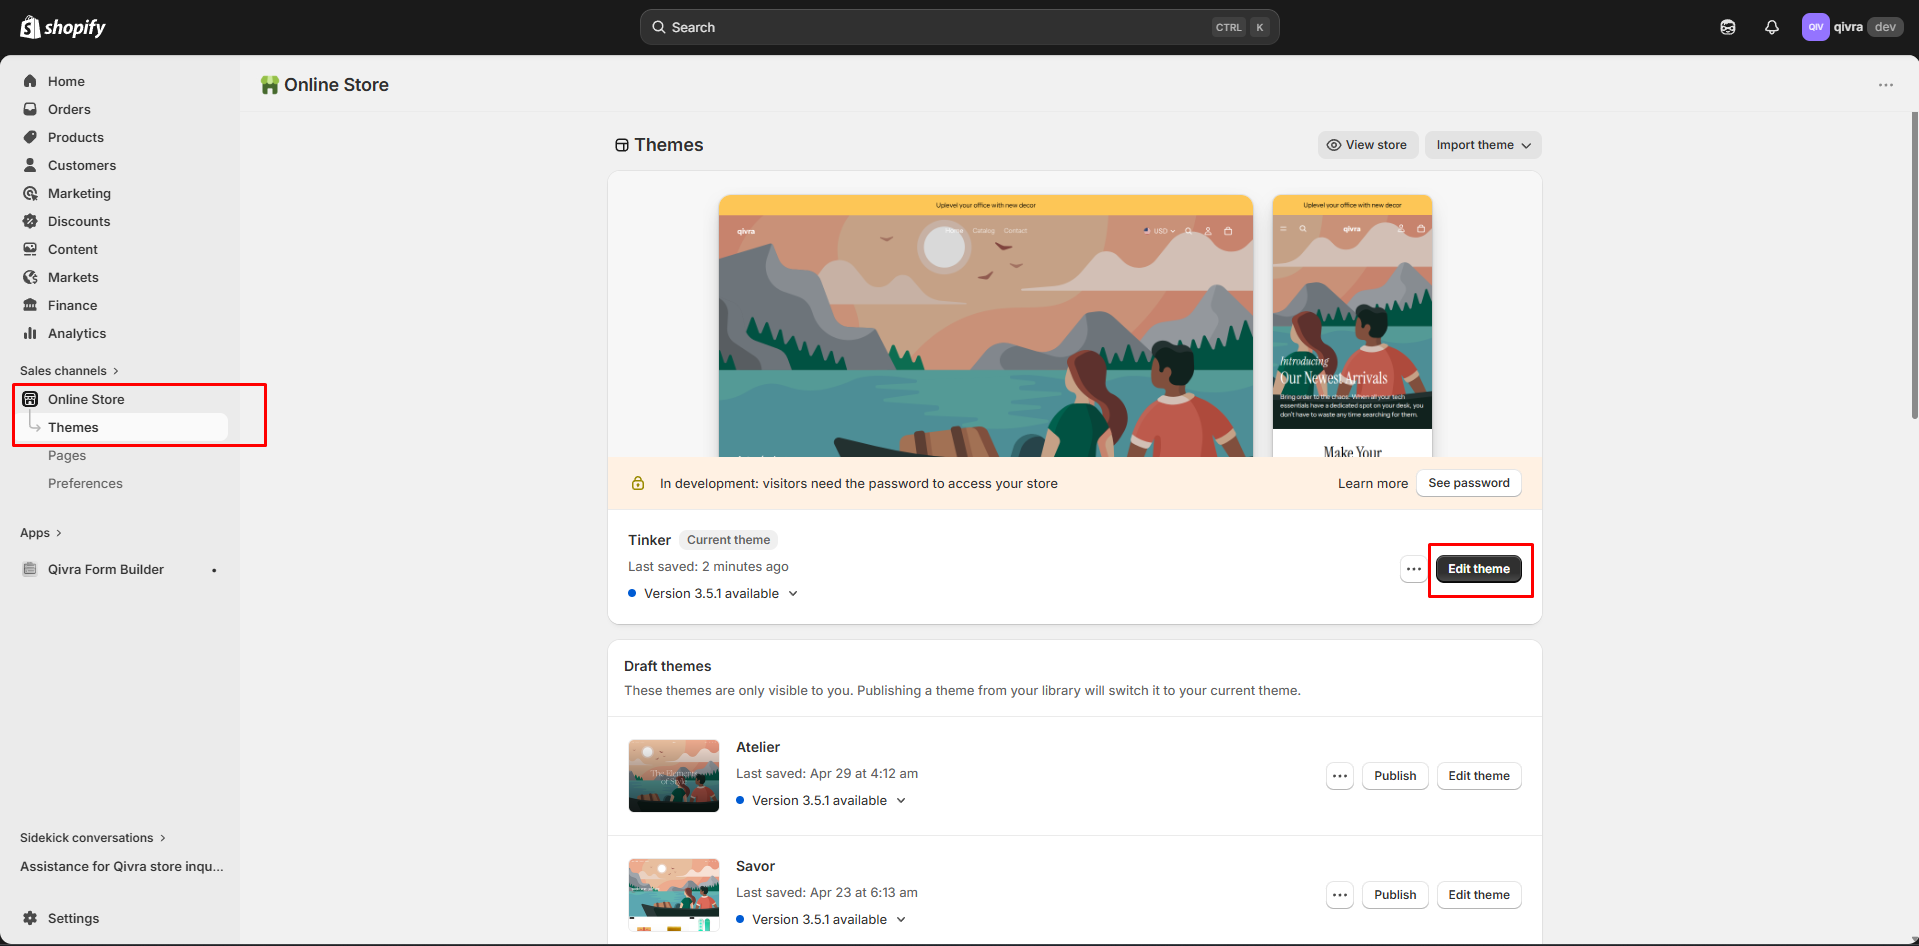This screenshot has width=1919, height=946.
Task: Expand Sidekick conversations section
Action: click(x=93, y=838)
